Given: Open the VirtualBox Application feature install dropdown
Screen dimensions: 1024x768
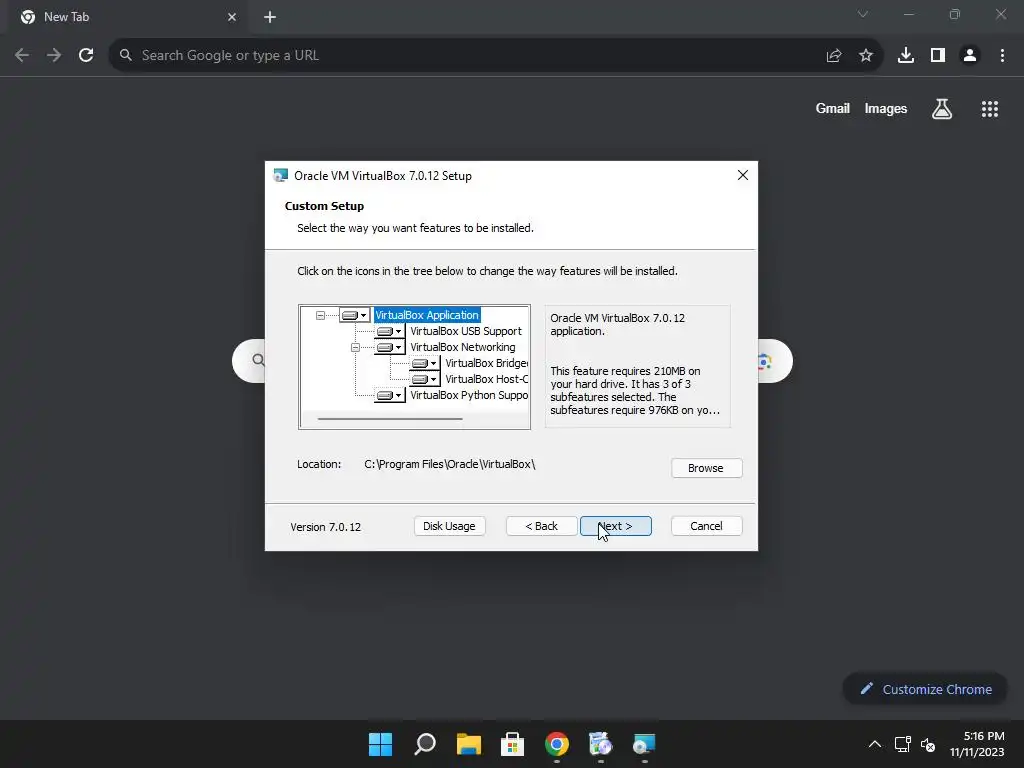Looking at the screenshot, I should tap(355, 315).
